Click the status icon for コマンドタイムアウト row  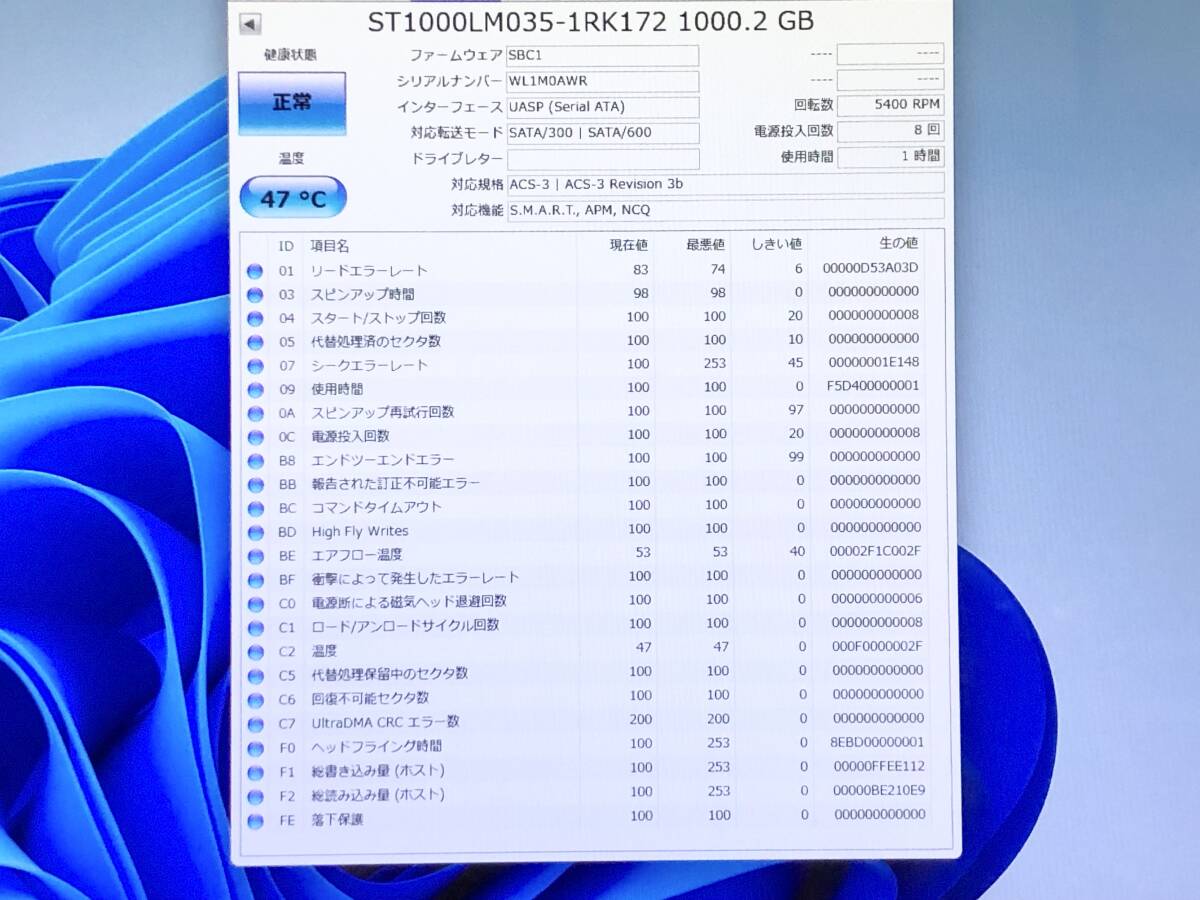[254, 508]
